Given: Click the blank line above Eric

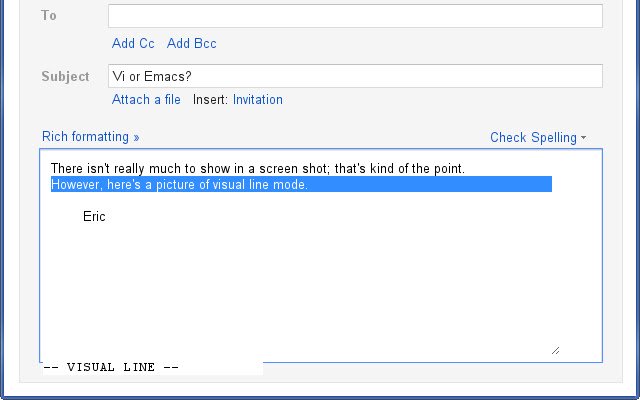Looking at the screenshot, I should click(x=301, y=200).
